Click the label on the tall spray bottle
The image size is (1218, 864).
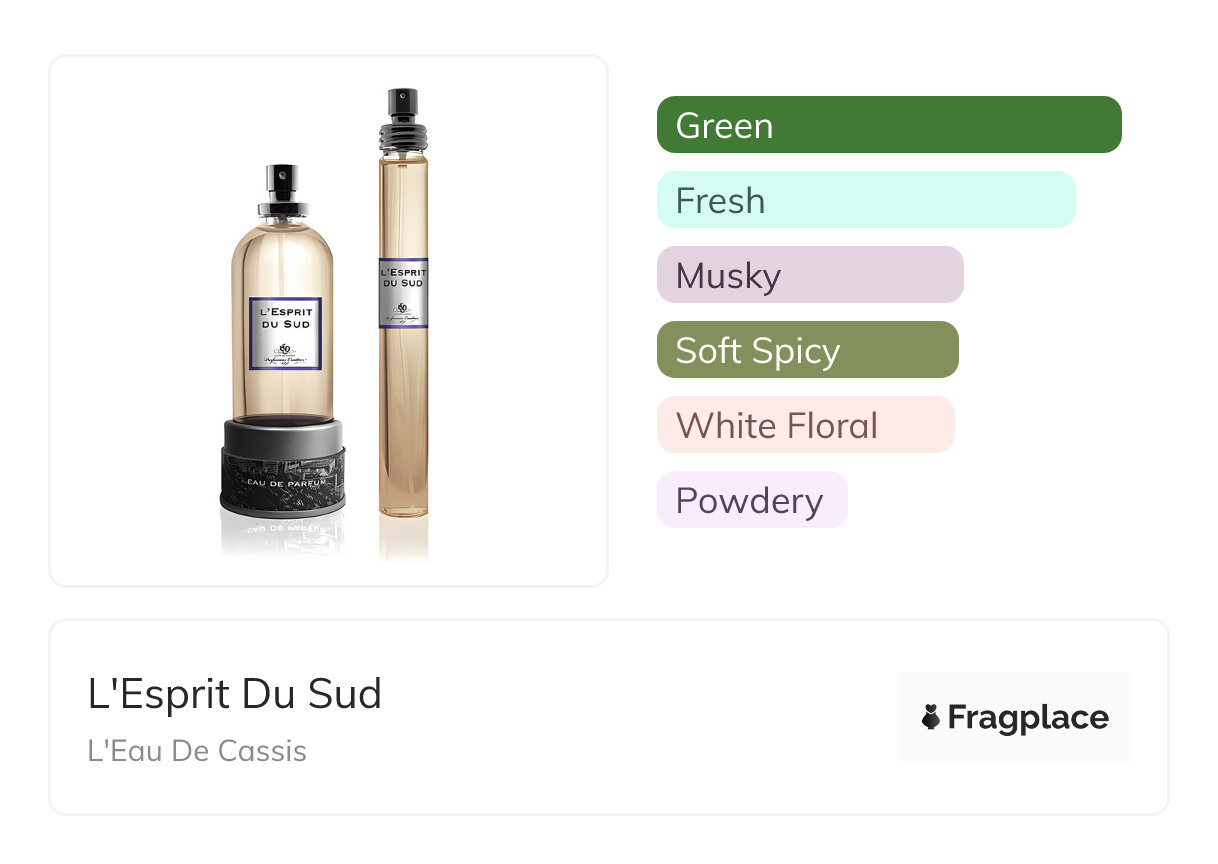403,293
